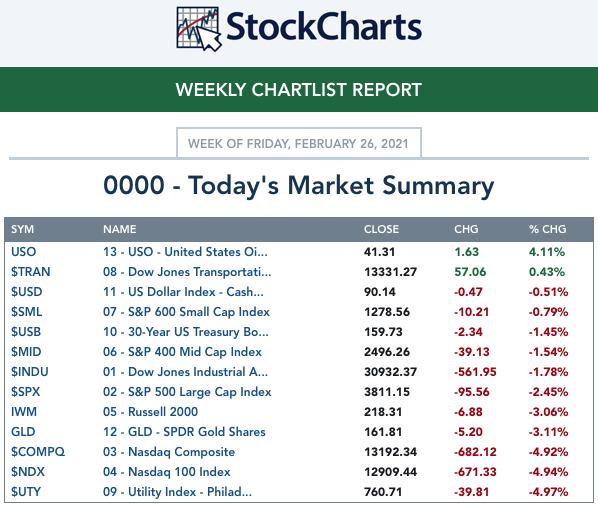Image resolution: width=598 pixels, height=507 pixels.
Task: Click the $UTY symbol link
Action: (x=26, y=492)
